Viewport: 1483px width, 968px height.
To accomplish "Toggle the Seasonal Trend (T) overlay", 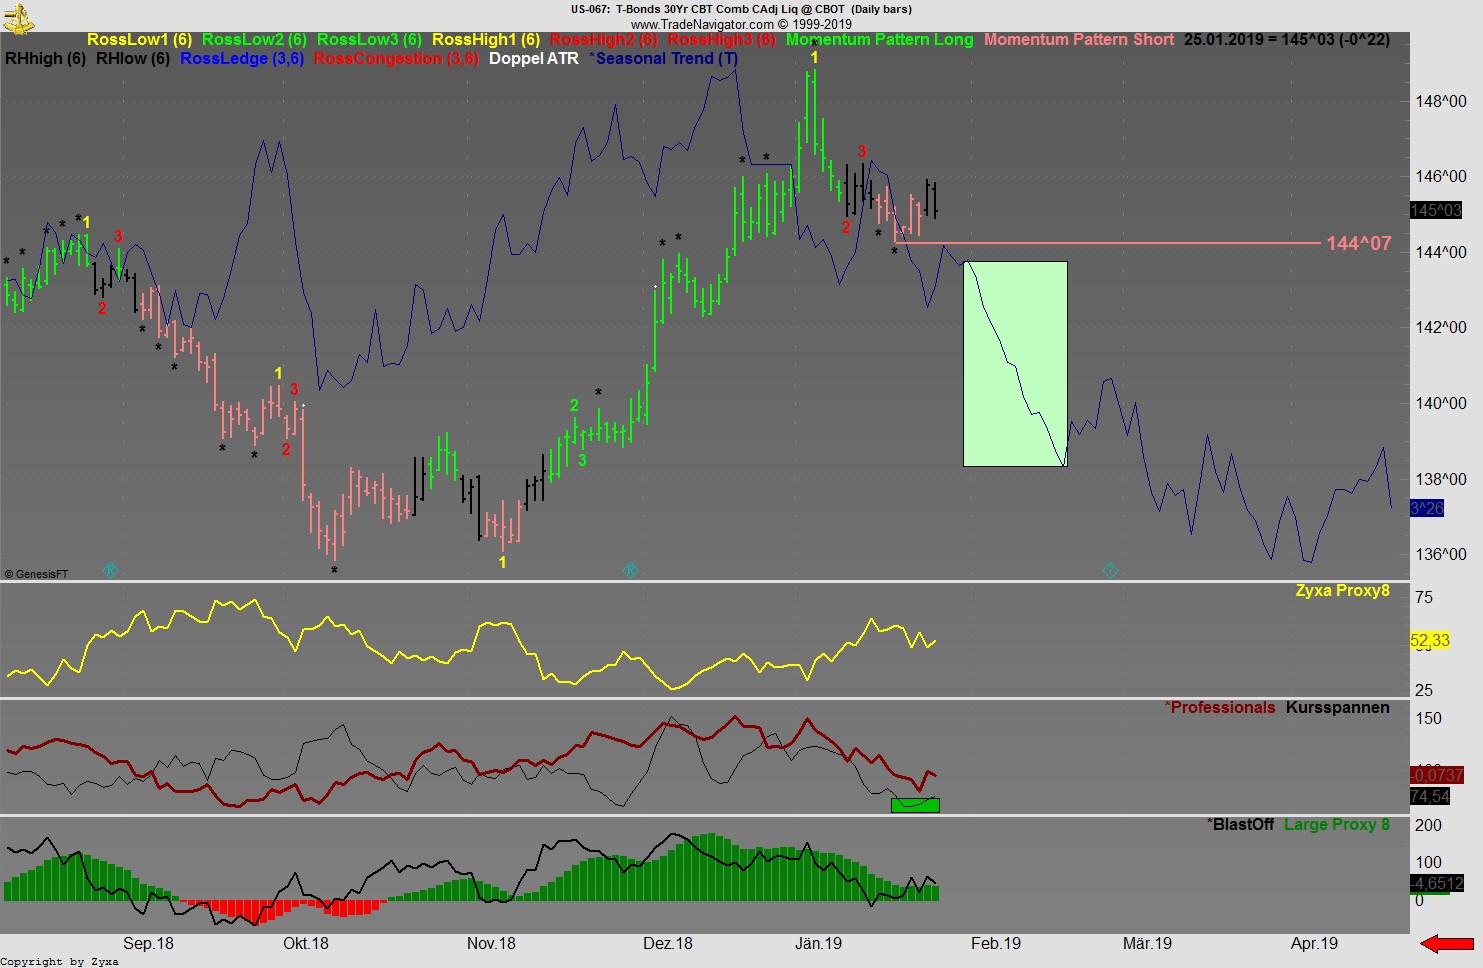I will (x=665, y=58).
